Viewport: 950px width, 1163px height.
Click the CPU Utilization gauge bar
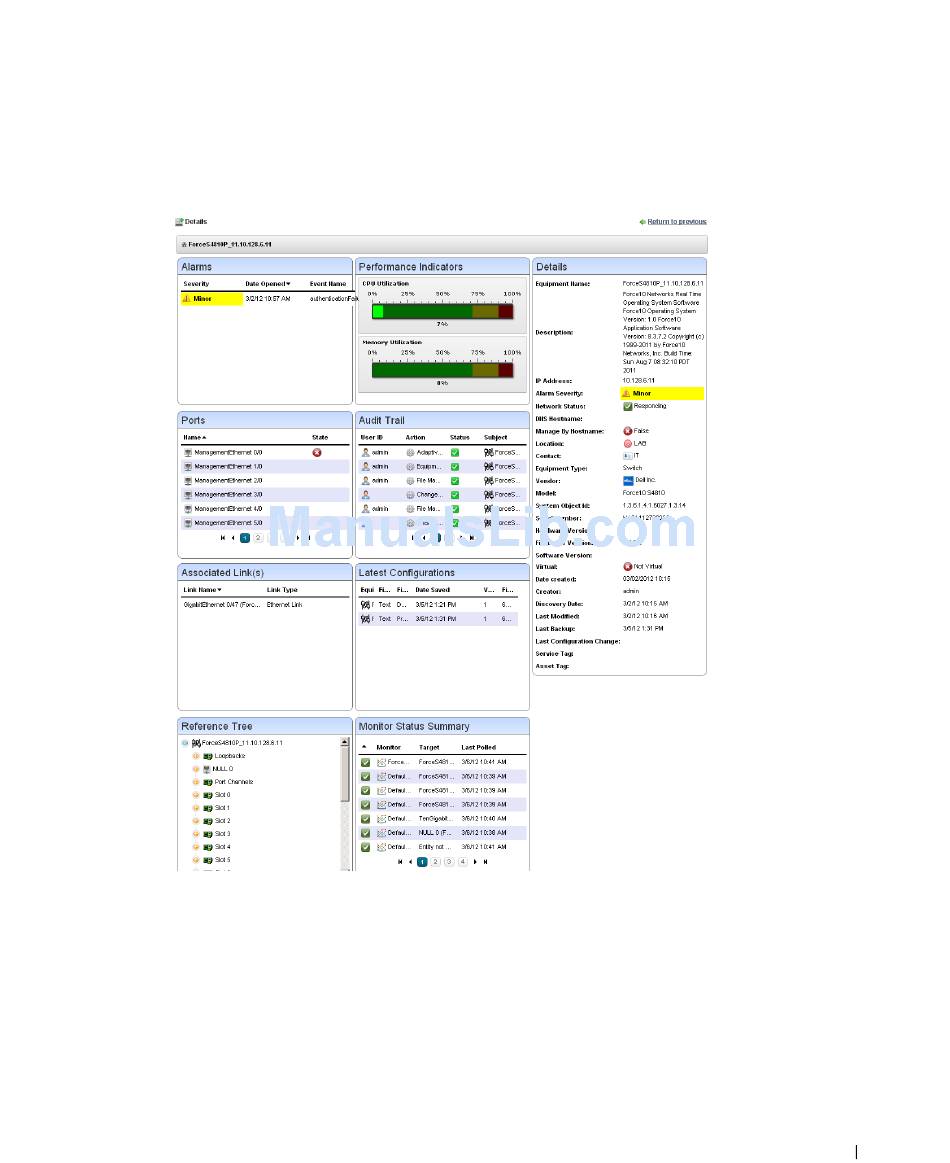click(x=442, y=312)
